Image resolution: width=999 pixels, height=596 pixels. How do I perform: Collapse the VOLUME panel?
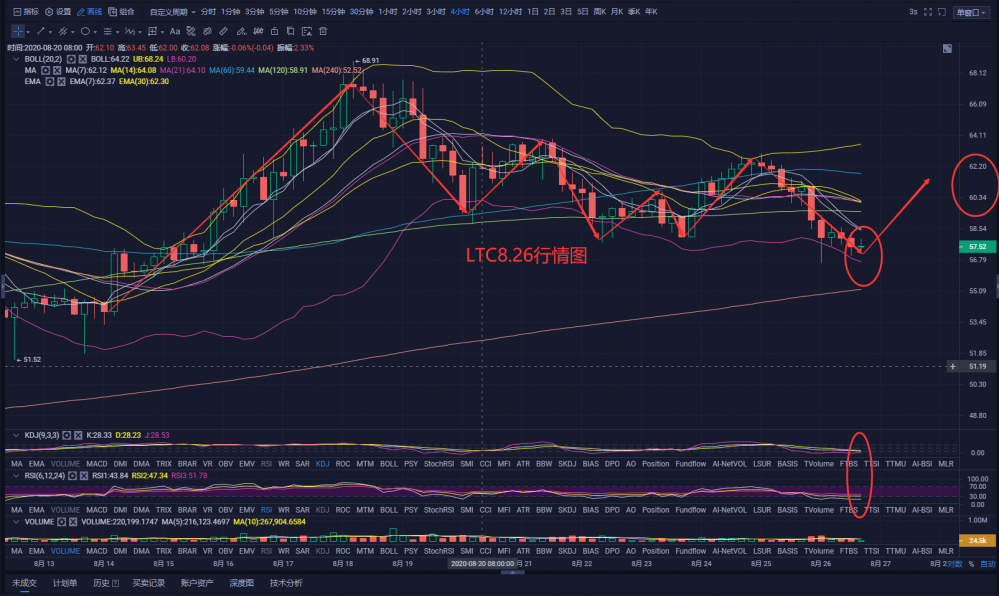pos(16,521)
